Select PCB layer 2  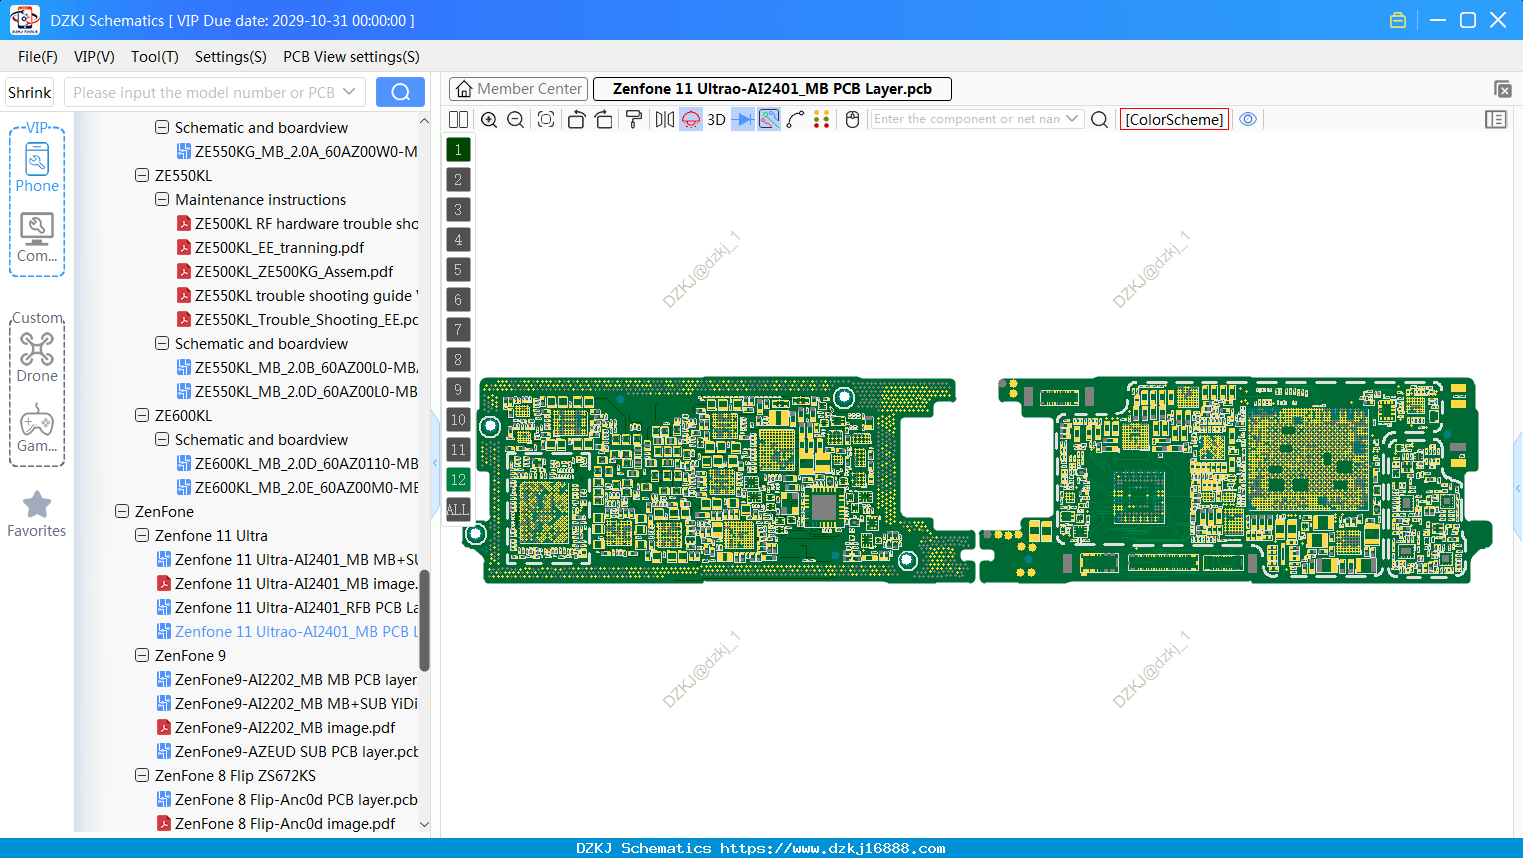point(458,180)
